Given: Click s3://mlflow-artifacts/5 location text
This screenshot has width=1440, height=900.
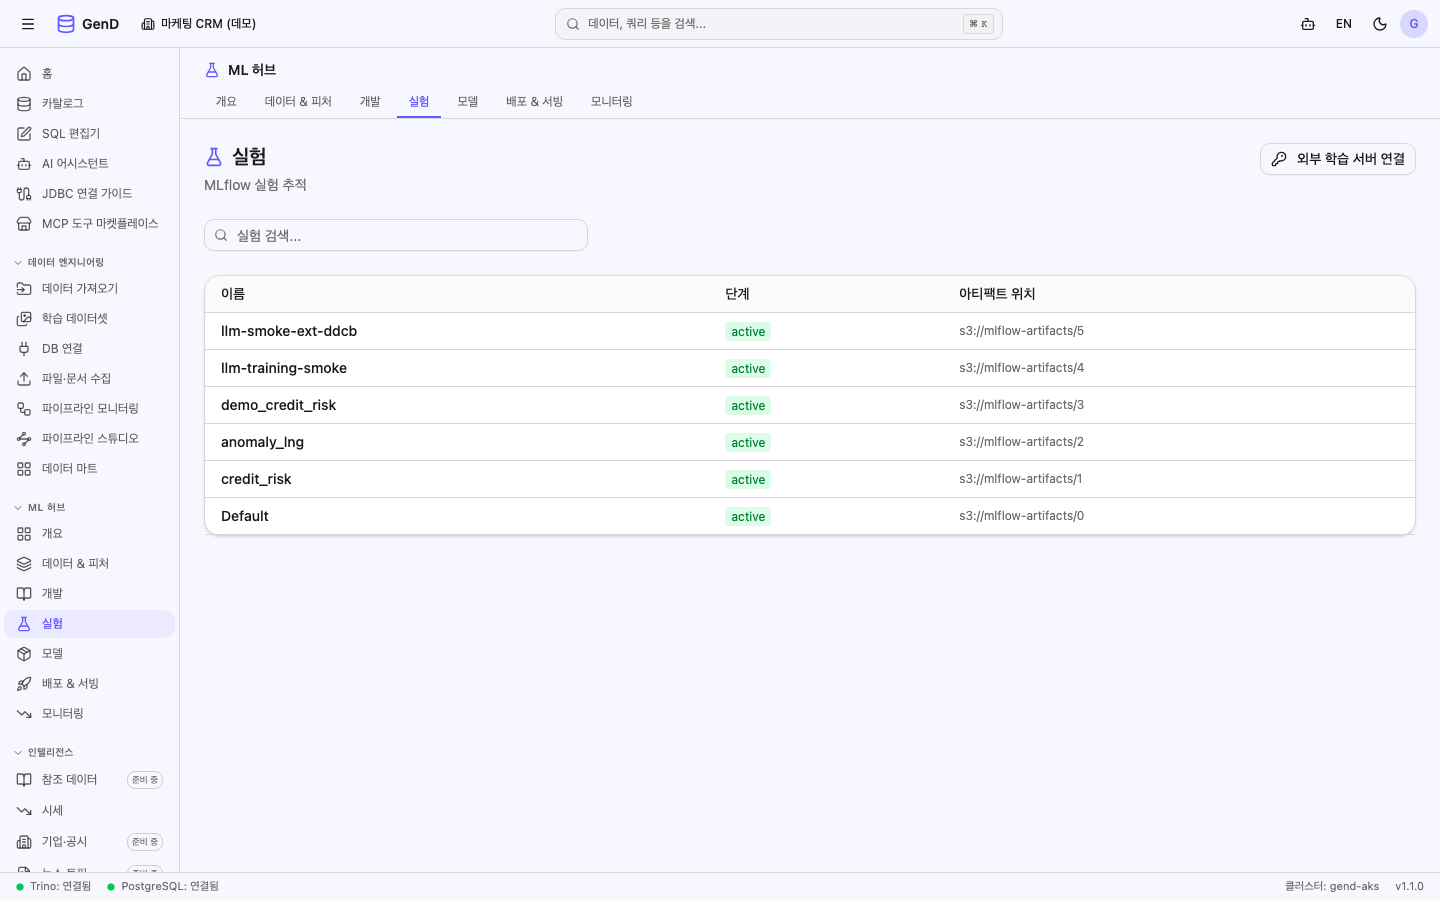Looking at the screenshot, I should tap(1021, 331).
